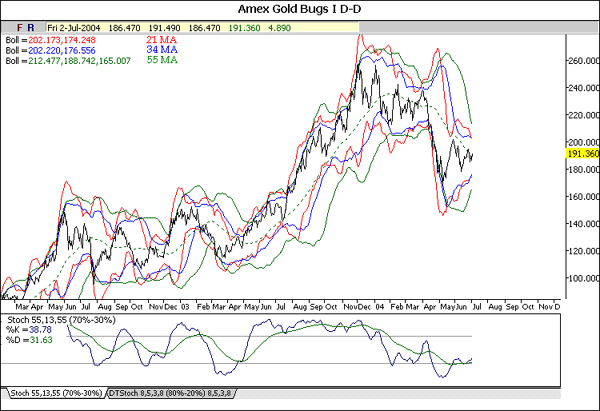Click the 160.000 price axis label
This screenshot has width=600, height=411.
[584, 197]
